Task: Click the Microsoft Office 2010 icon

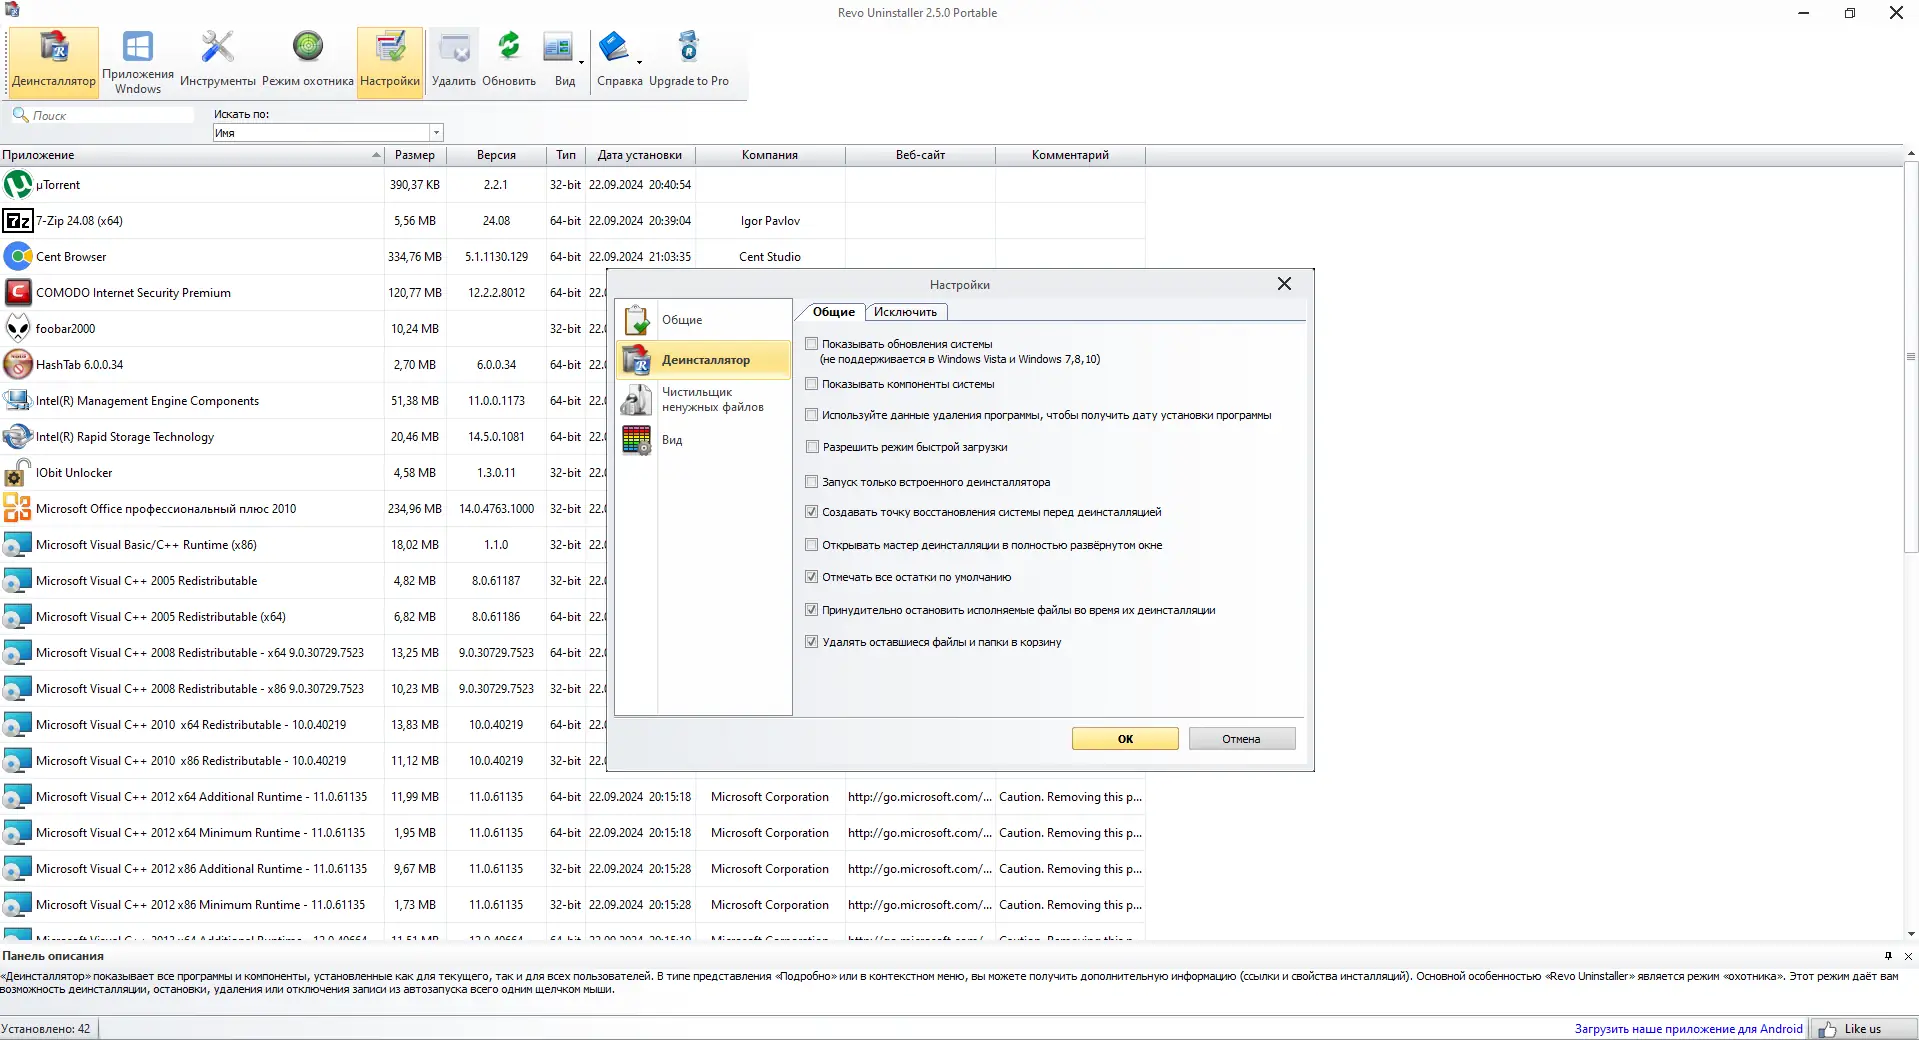Action: pyautogui.click(x=18, y=509)
